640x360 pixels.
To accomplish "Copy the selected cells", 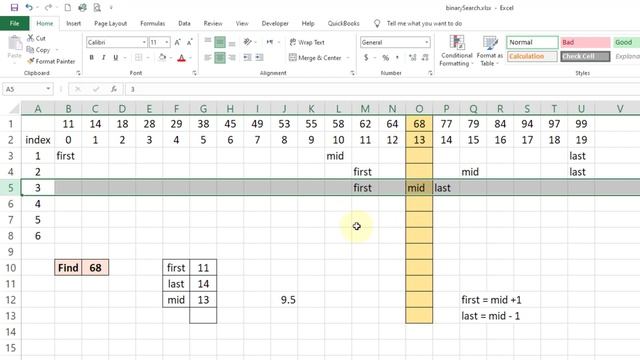I will pos(38,50).
